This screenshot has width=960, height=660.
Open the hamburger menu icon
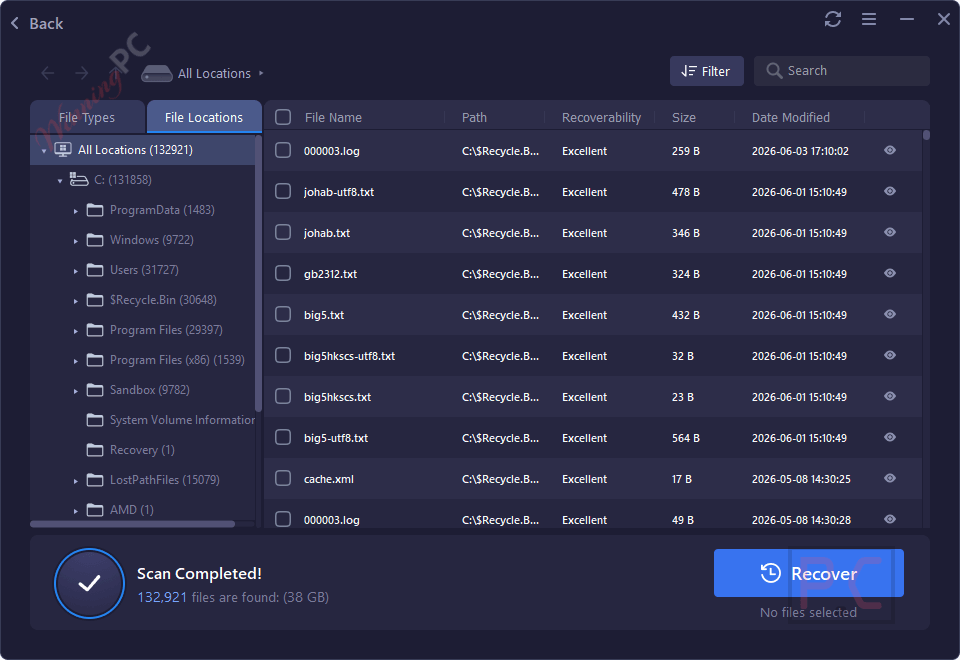point(869,19)
